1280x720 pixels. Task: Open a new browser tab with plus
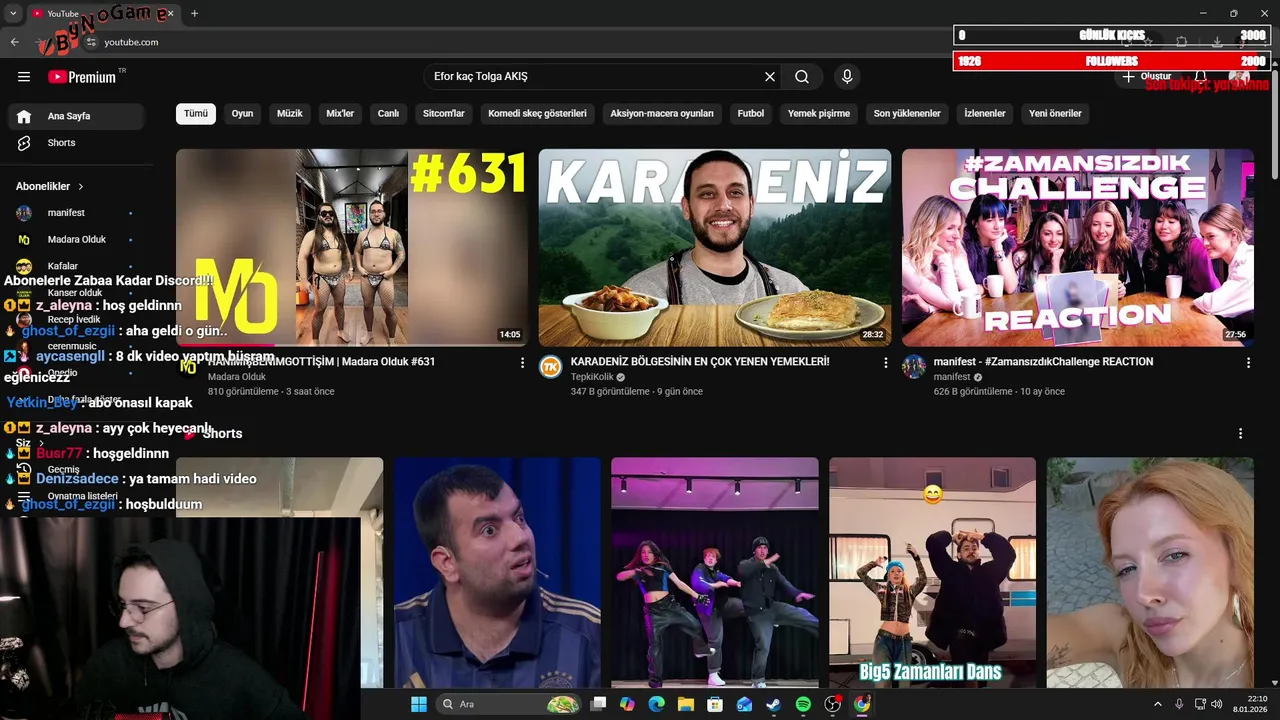tap(194, 13)
